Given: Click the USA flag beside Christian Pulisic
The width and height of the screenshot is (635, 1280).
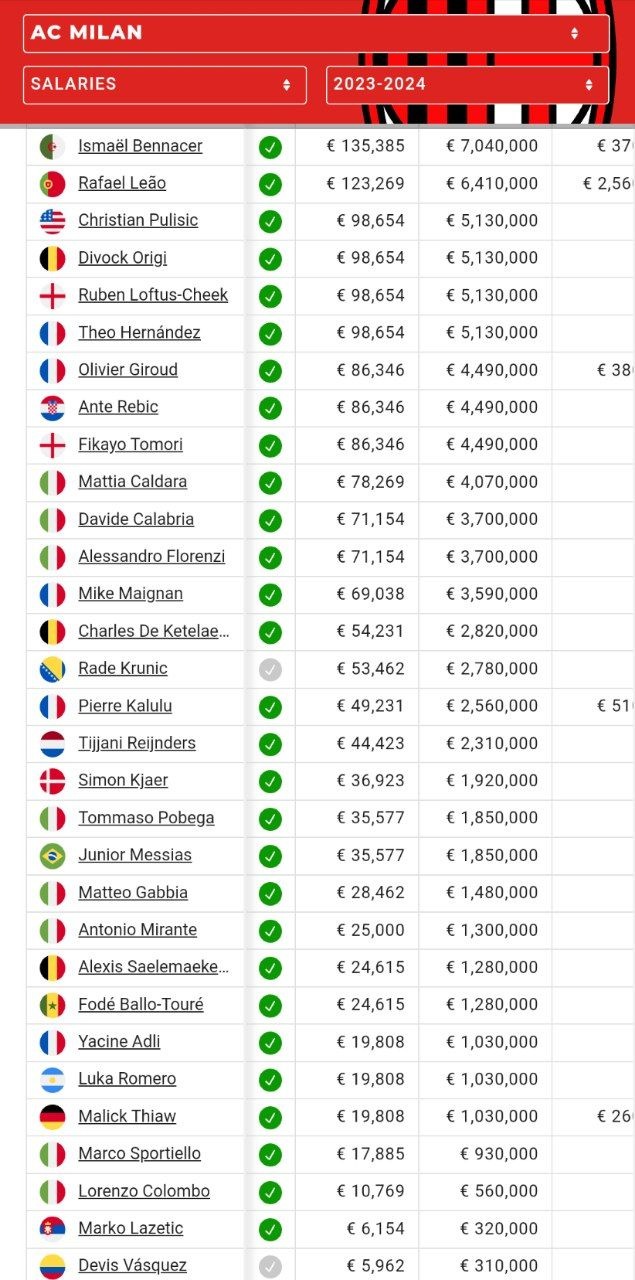Looking at the screenshot, I should pos(52,221).
